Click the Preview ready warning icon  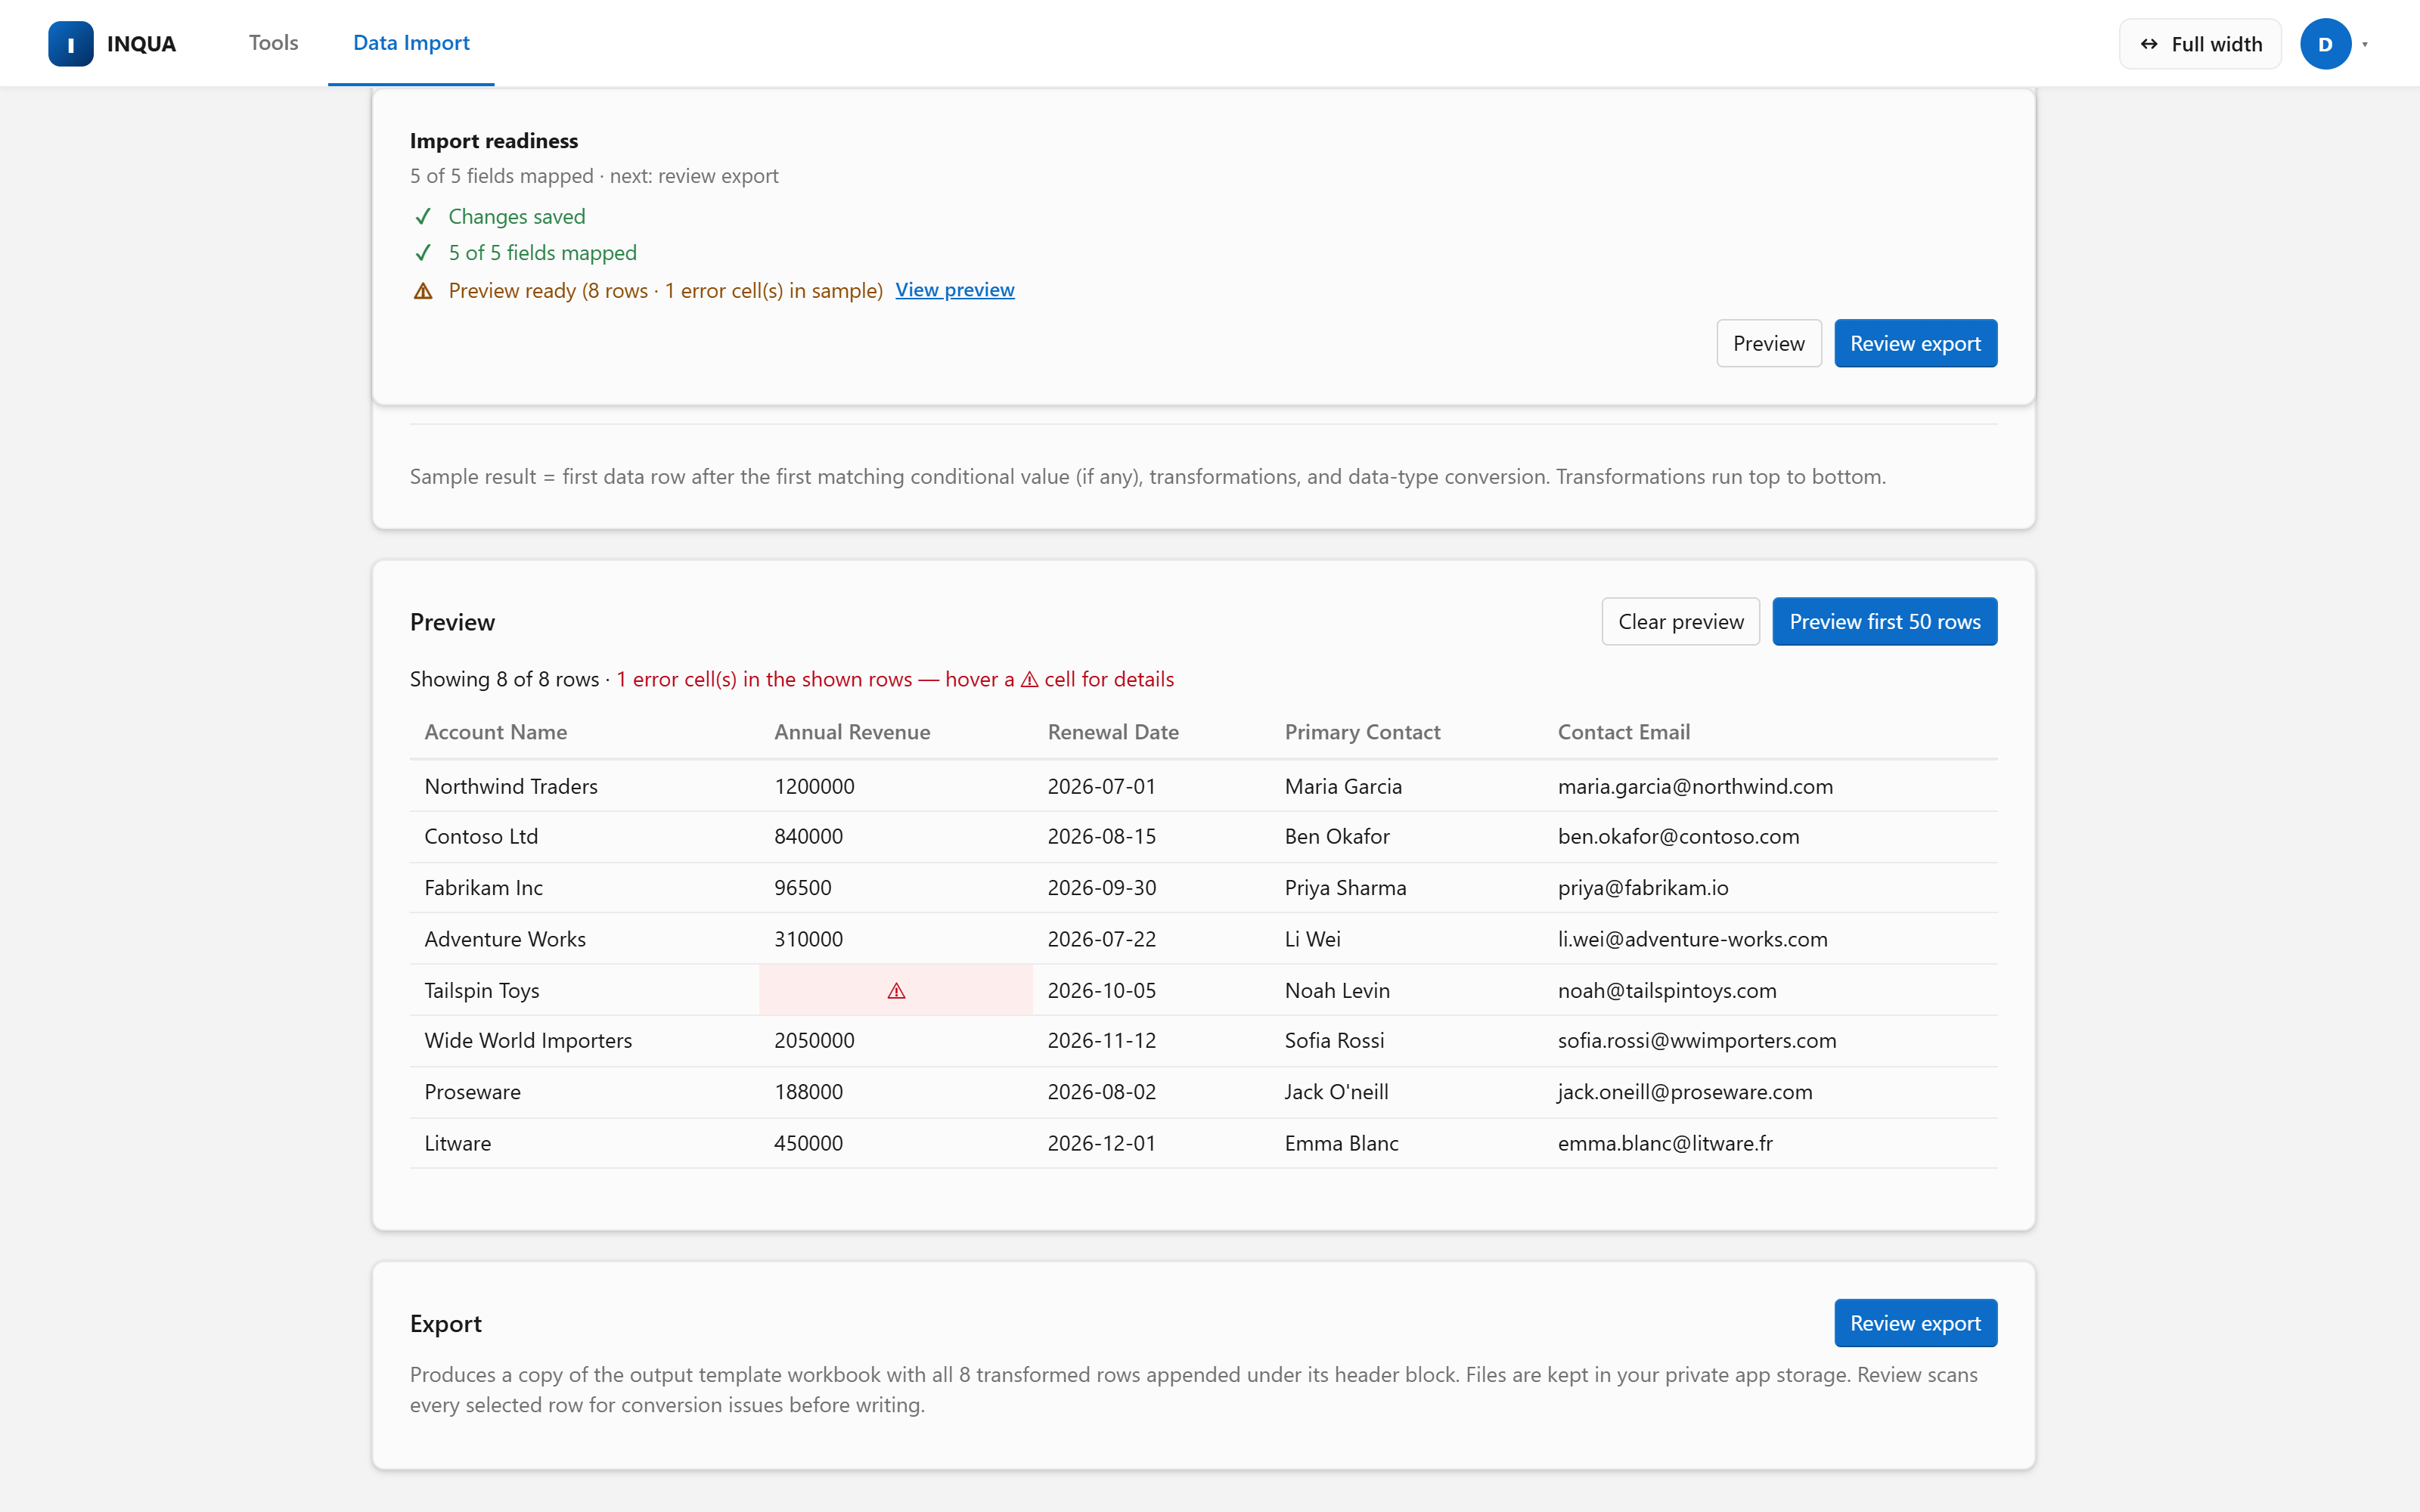click(x=423, y=291)
